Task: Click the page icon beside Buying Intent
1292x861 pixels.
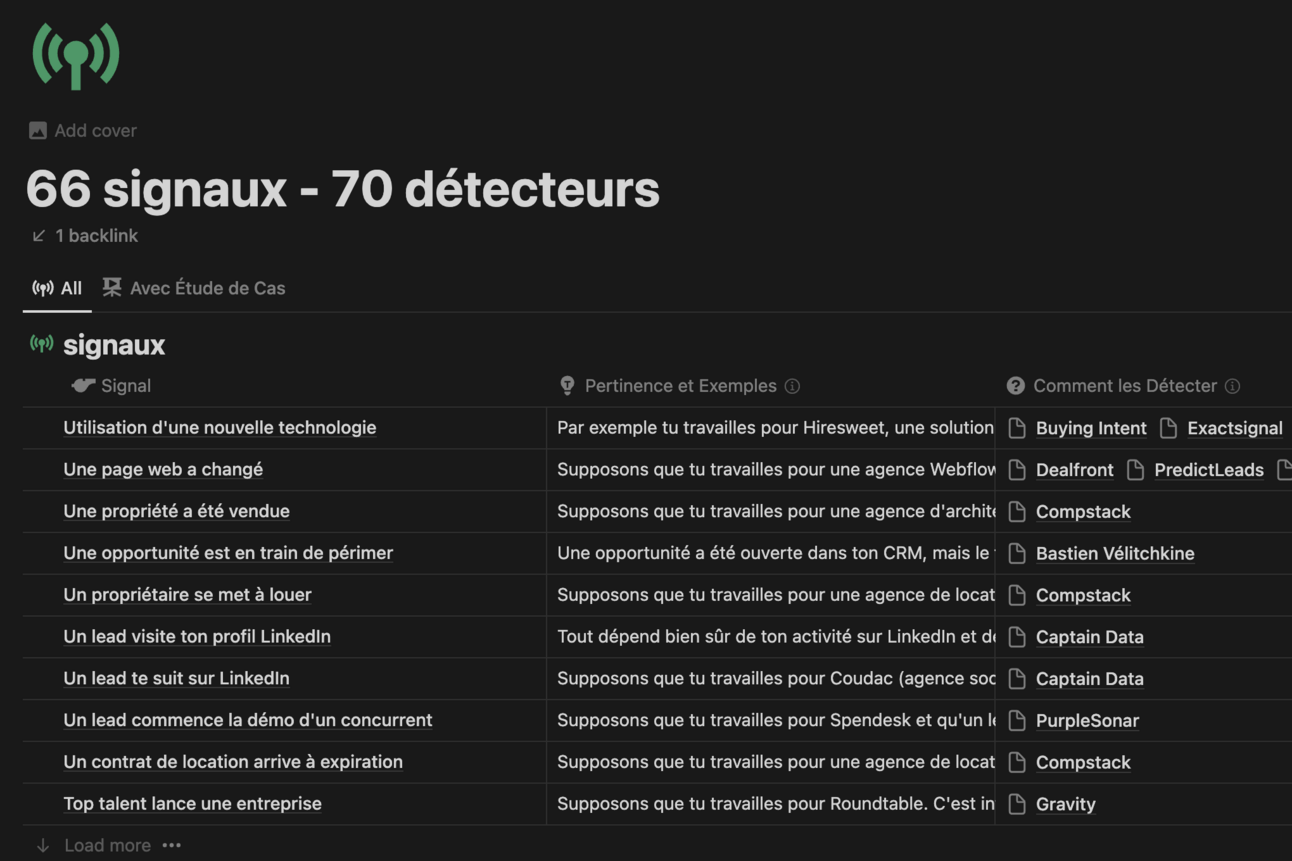Action: point(1017,428)
